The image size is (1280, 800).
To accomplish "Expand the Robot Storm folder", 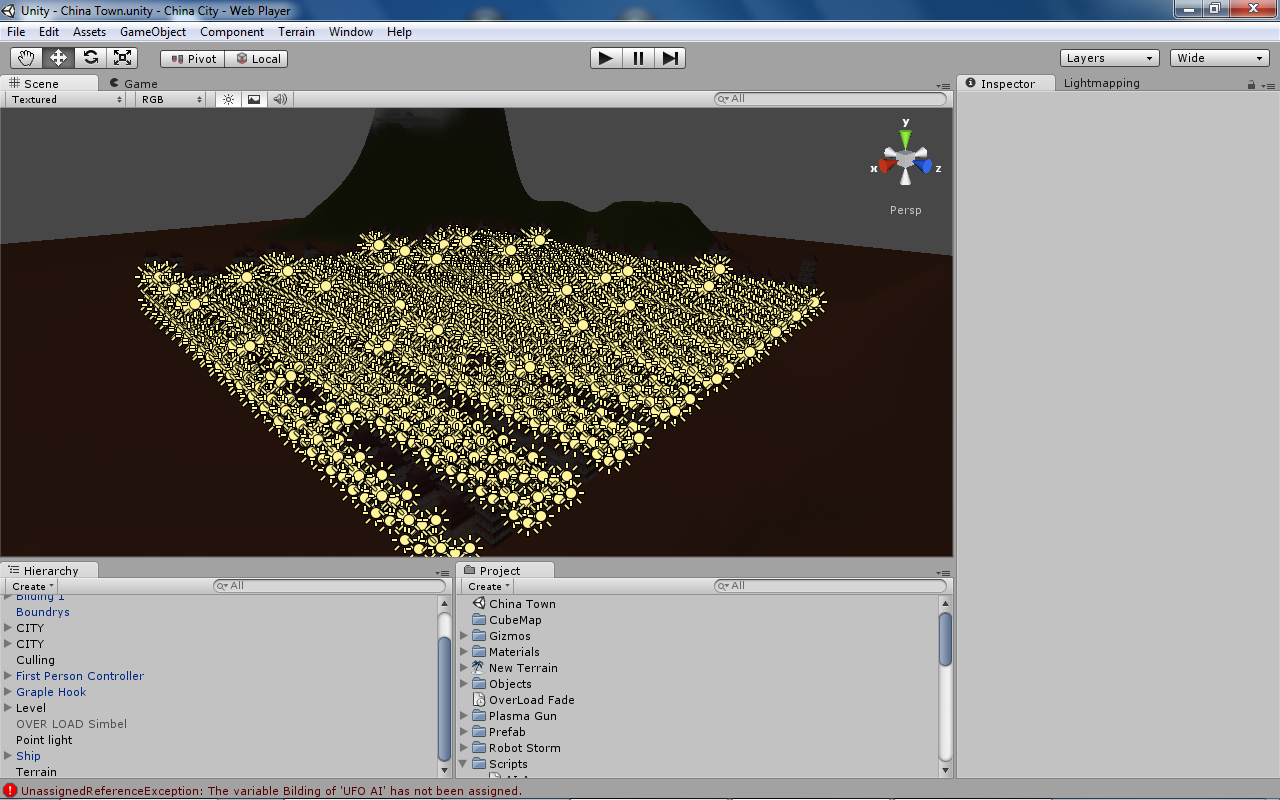I will [x=464, y=748].
